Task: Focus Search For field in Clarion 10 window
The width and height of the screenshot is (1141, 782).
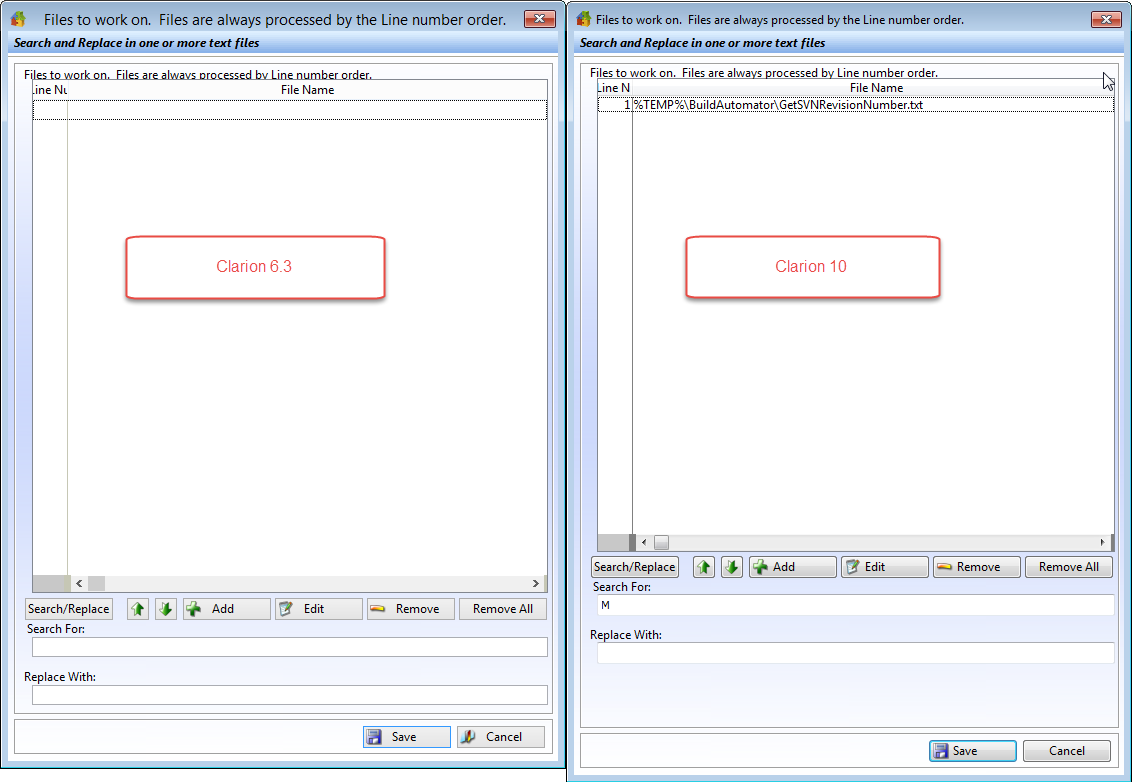Action: pos(856,605)
